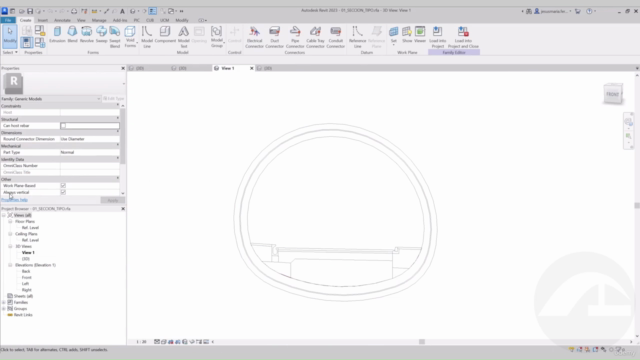Collapse the 3D Views node
Screen dimensions: 640x360
[10, 246]
